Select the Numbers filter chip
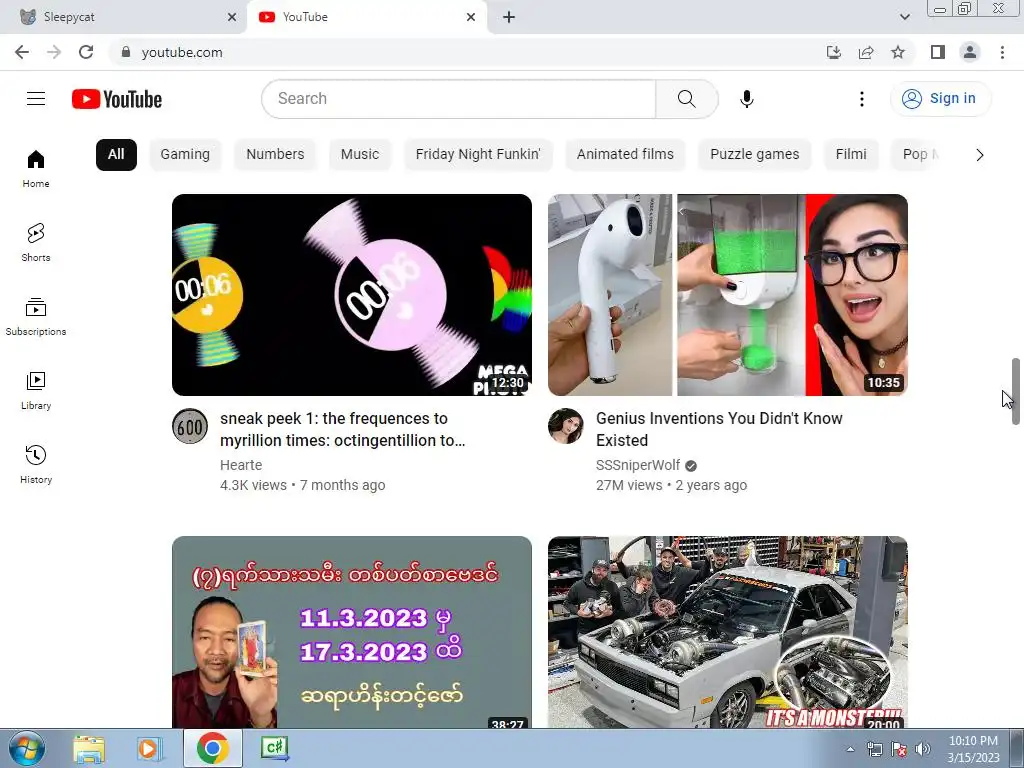The width and height of the screenshot is (1024, 768). pos(275,155)
